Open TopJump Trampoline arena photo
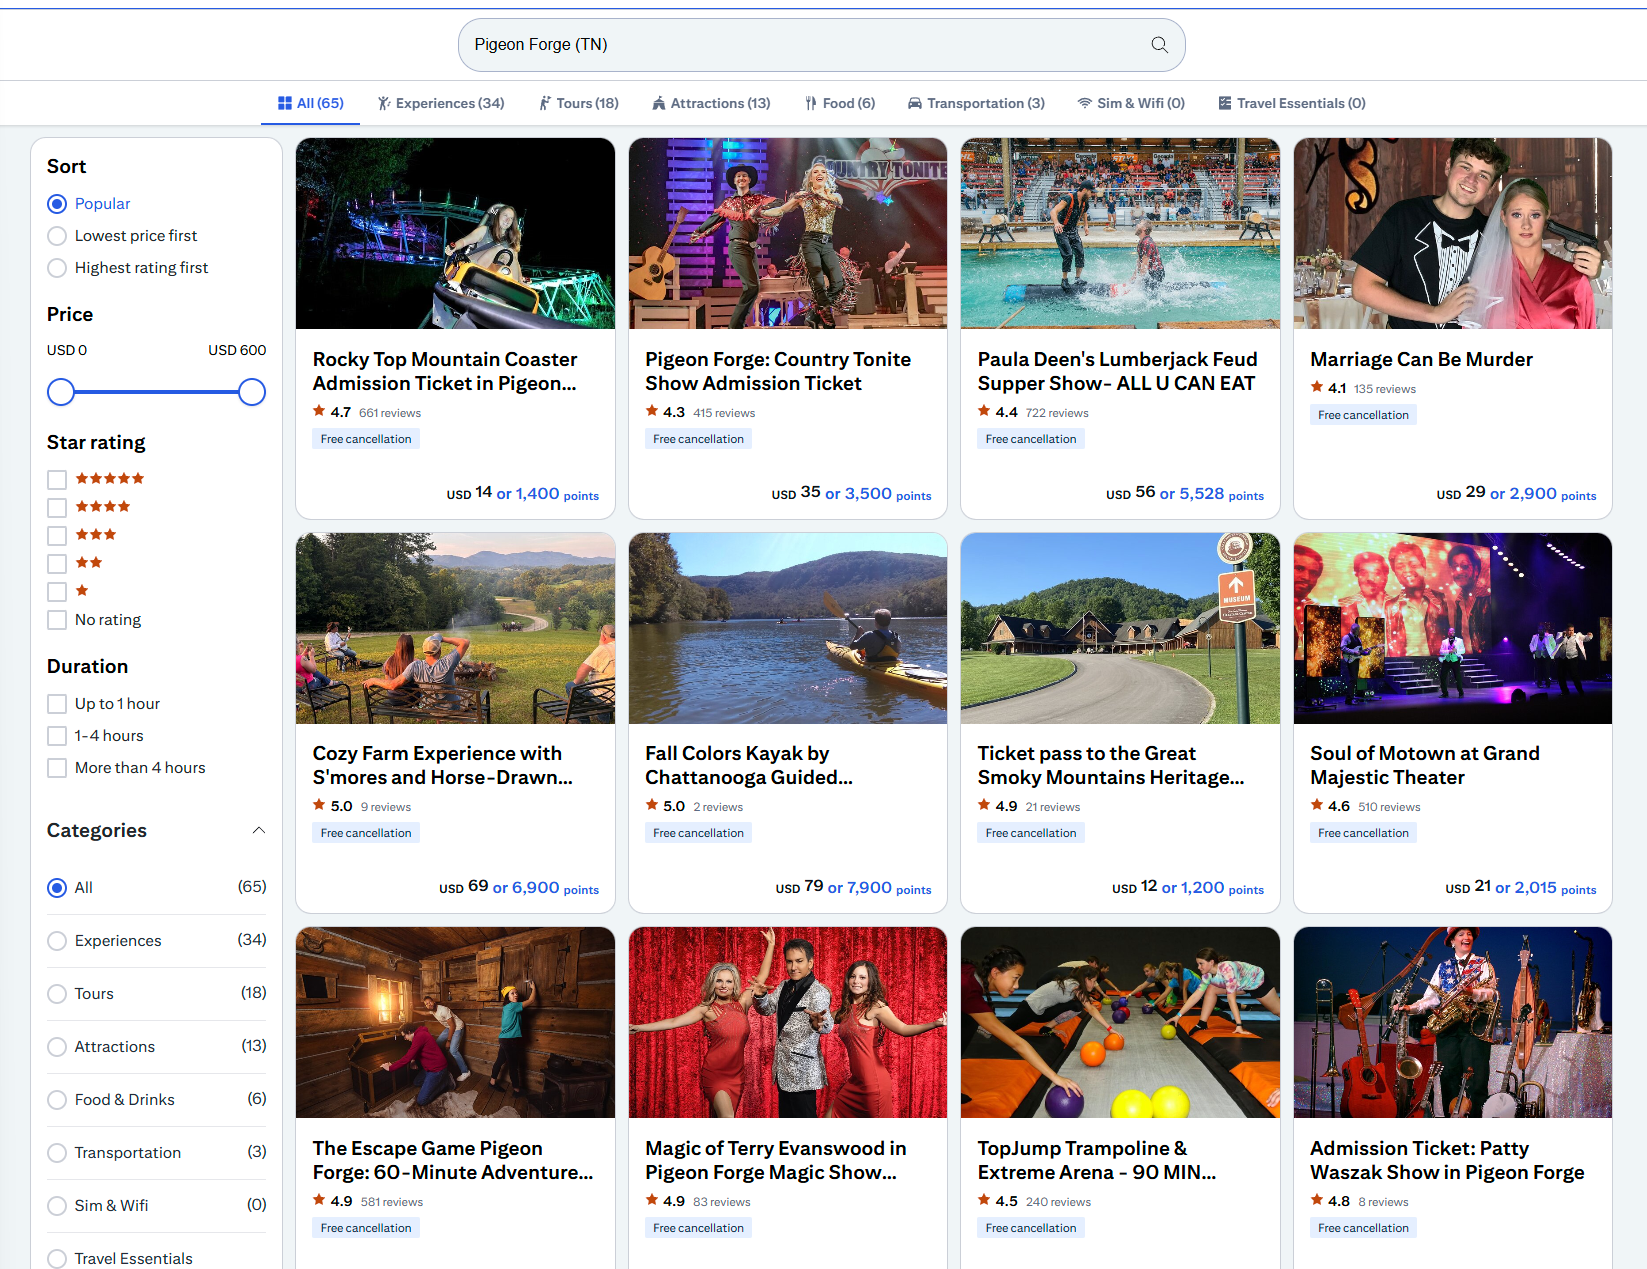Screen dimensions: 1647x1269 [x=1120, y=1022]
